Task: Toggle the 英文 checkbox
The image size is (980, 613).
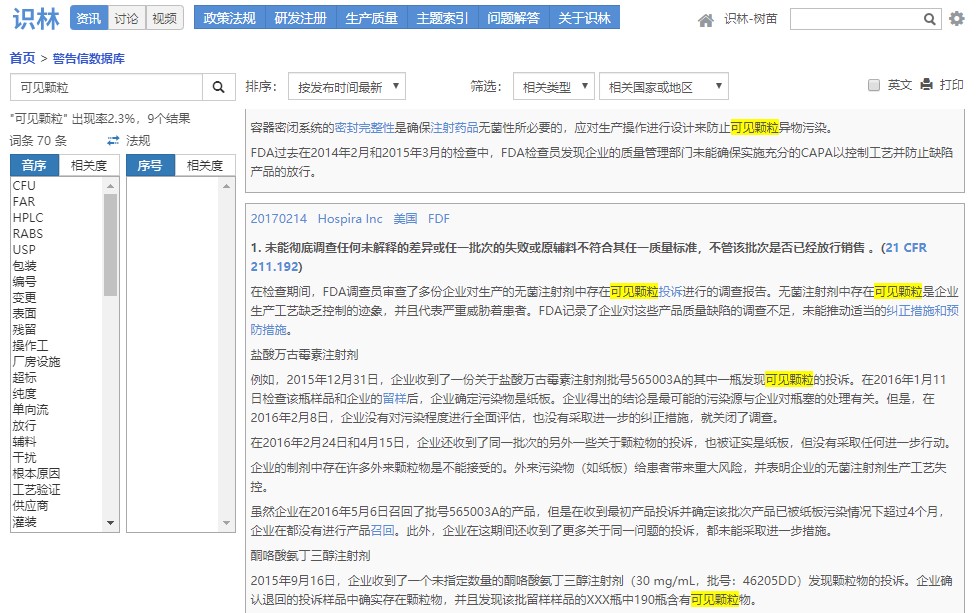Action: click(874, 85)
